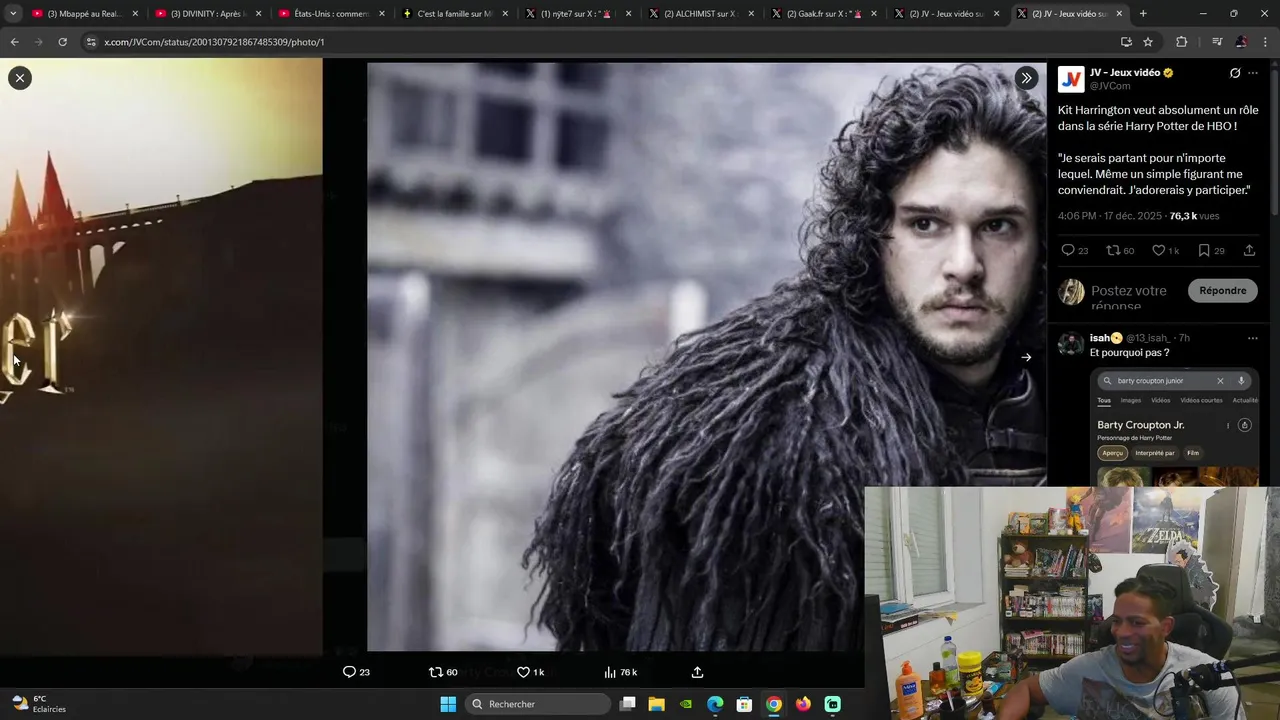Screen dimensions: 1280x720
Task: Click the page vertical scrollbar
Action: pos(1275,140)
